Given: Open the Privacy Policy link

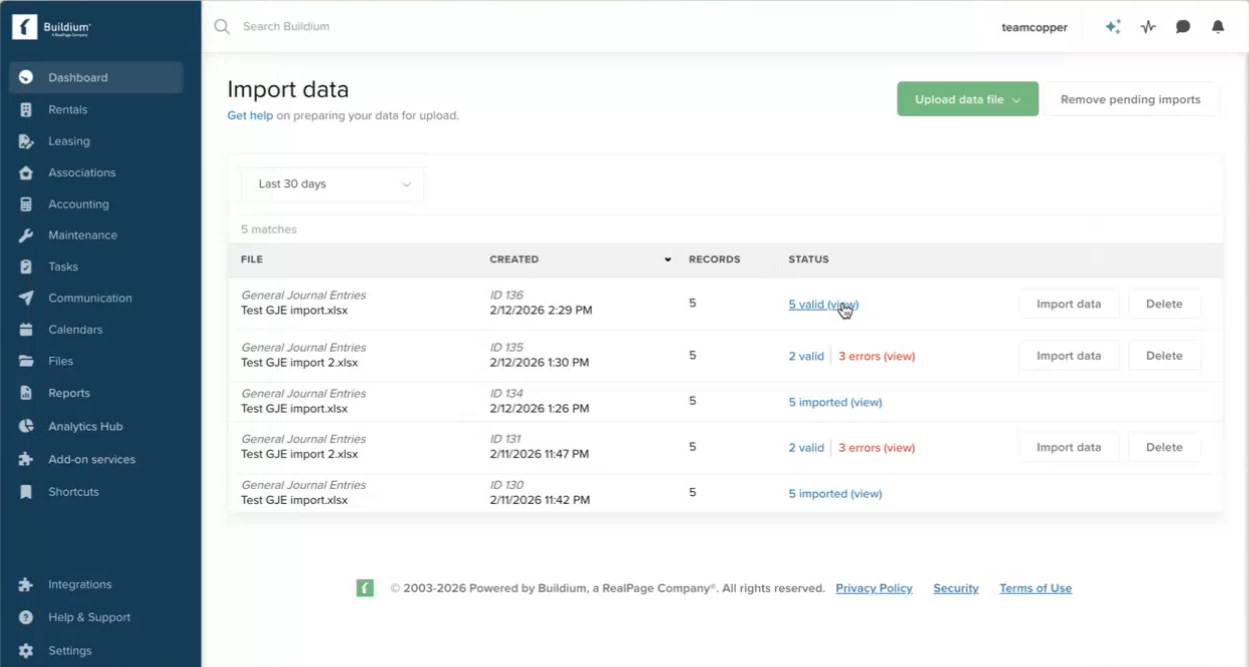Looking at the screenshot, I should pos(874,588).
